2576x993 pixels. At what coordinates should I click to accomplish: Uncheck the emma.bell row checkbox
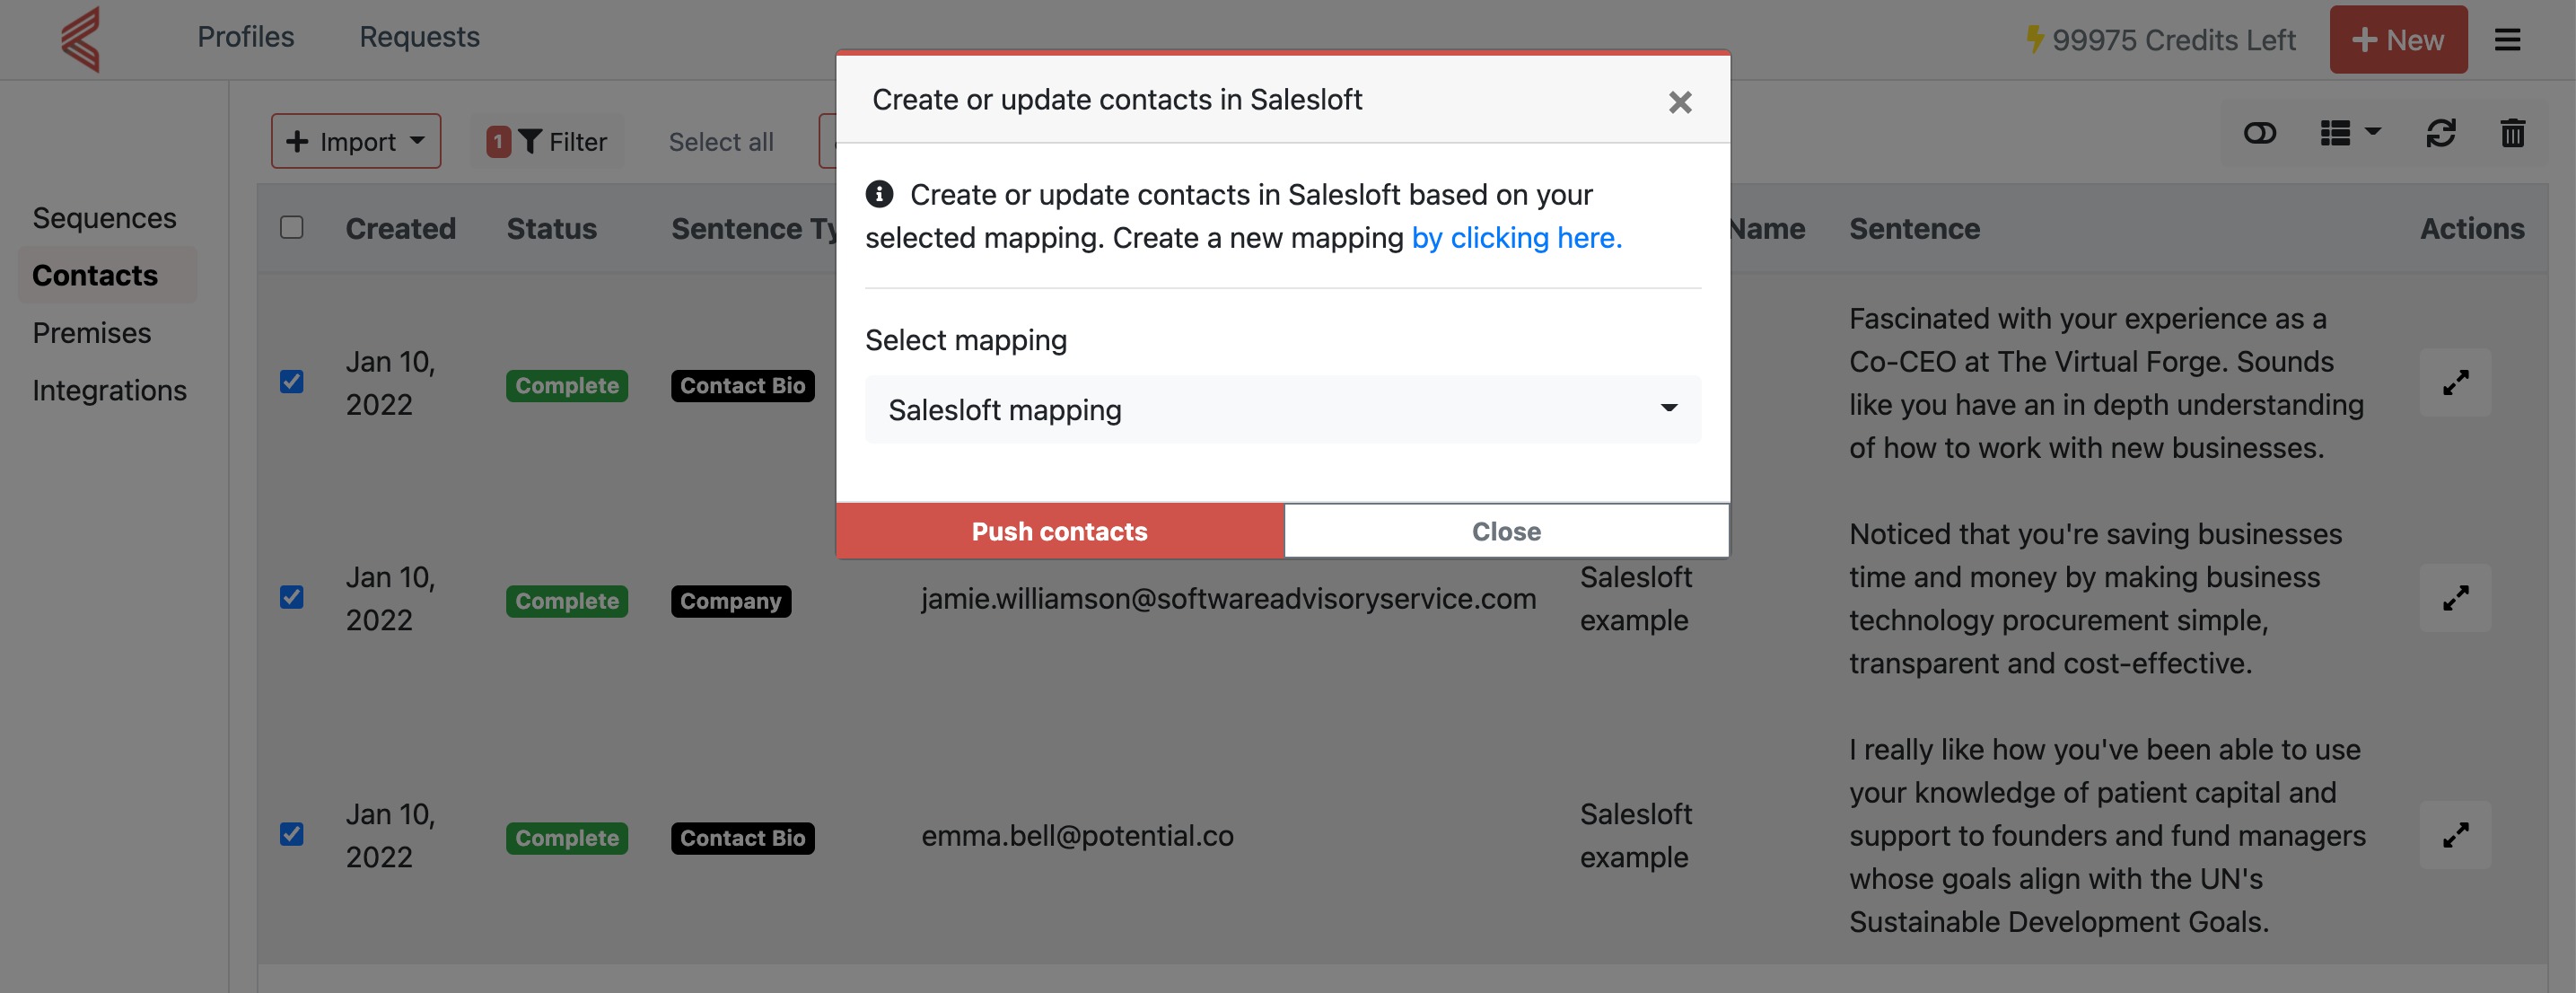point(292,835)
